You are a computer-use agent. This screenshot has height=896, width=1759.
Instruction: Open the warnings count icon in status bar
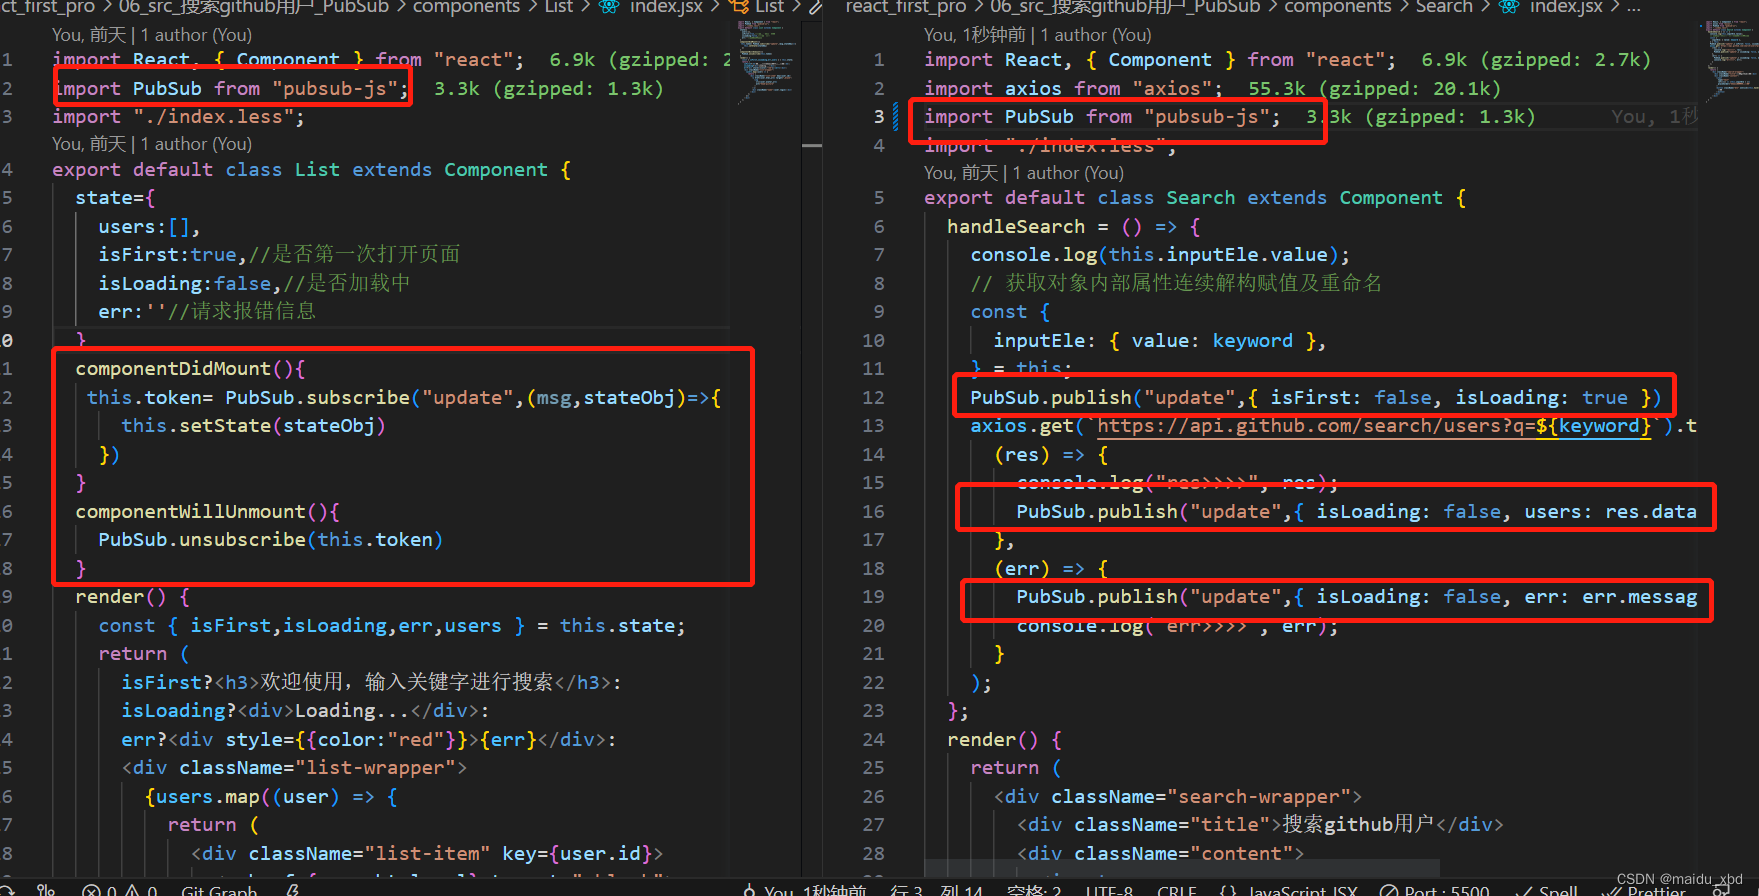pyautogui.click(x=131, y=889)
